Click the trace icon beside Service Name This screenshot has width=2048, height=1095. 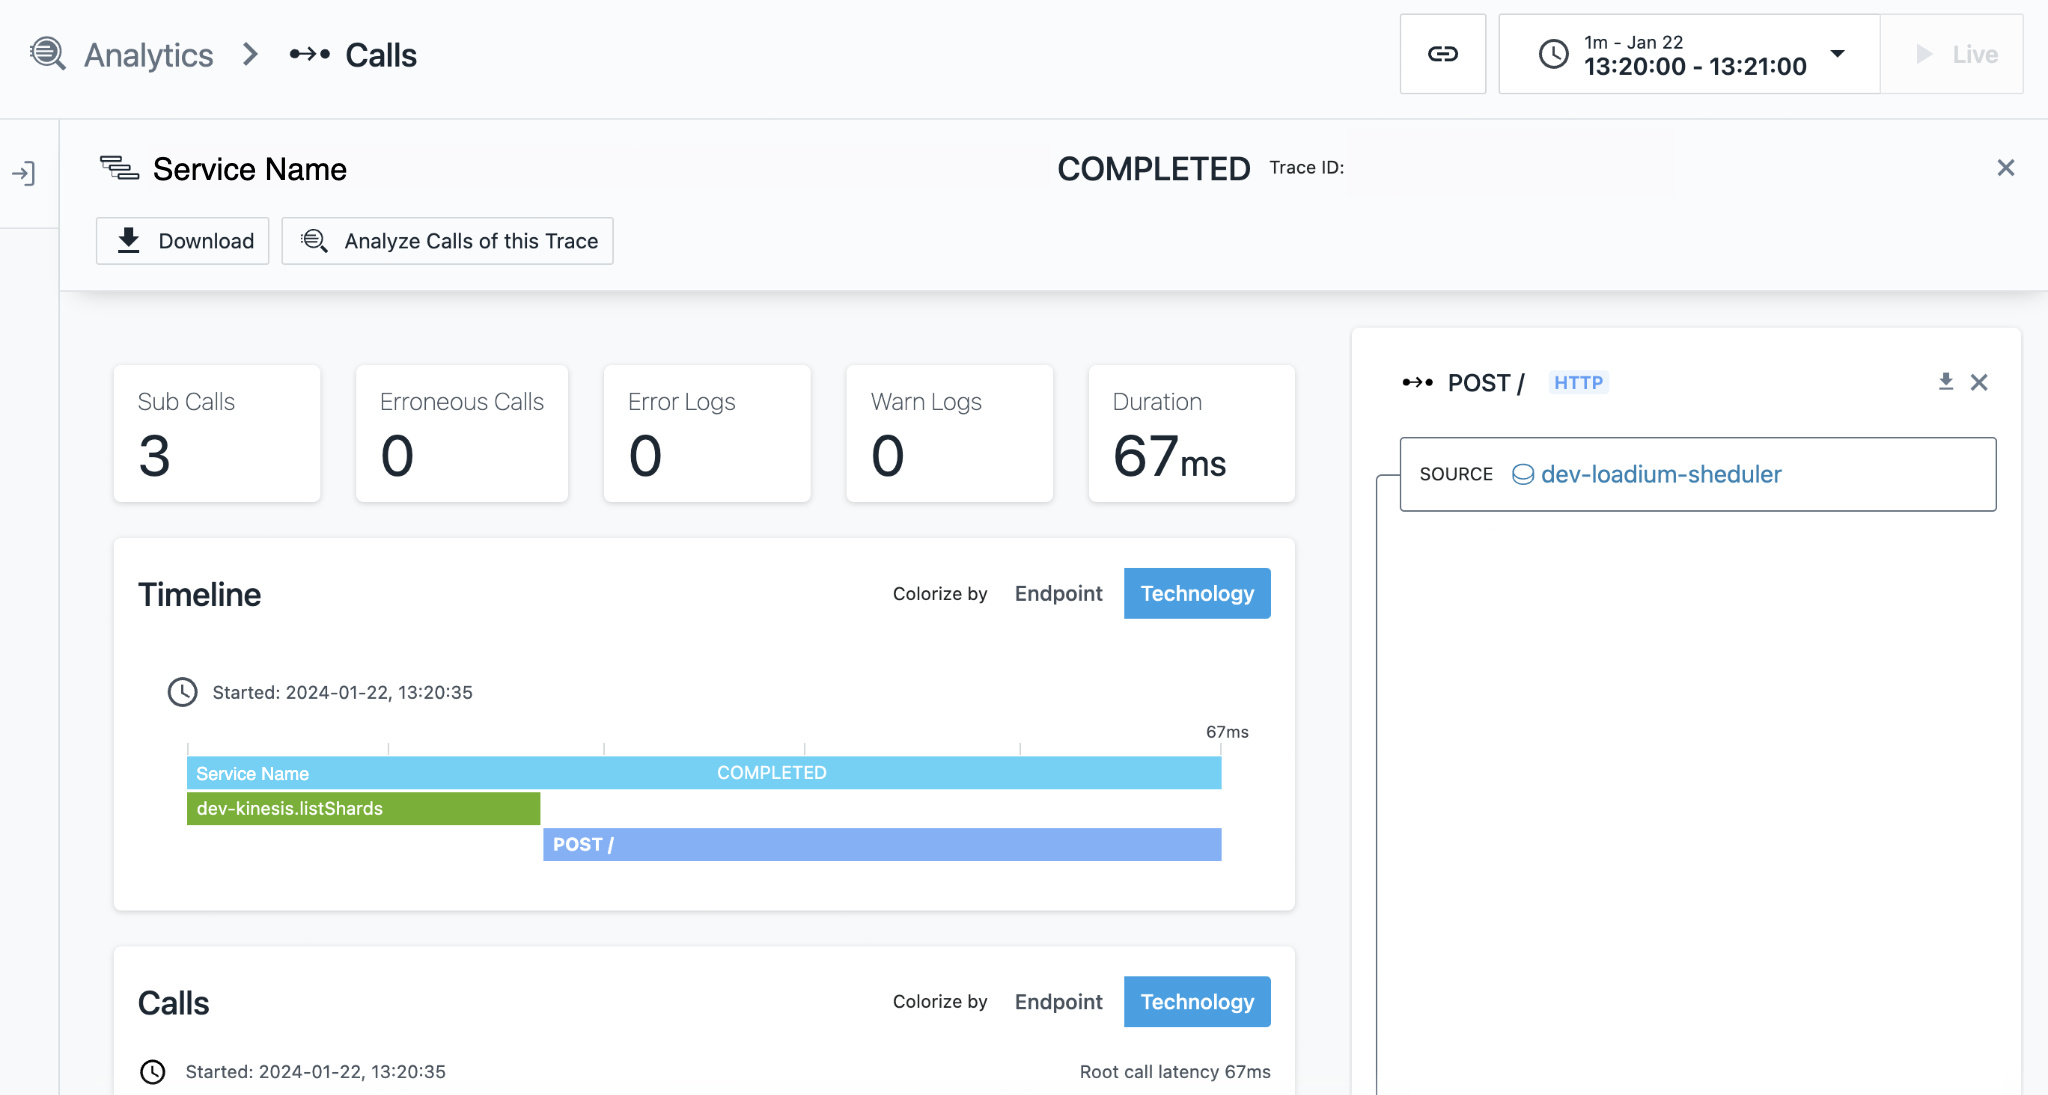(x=119, y=168)
